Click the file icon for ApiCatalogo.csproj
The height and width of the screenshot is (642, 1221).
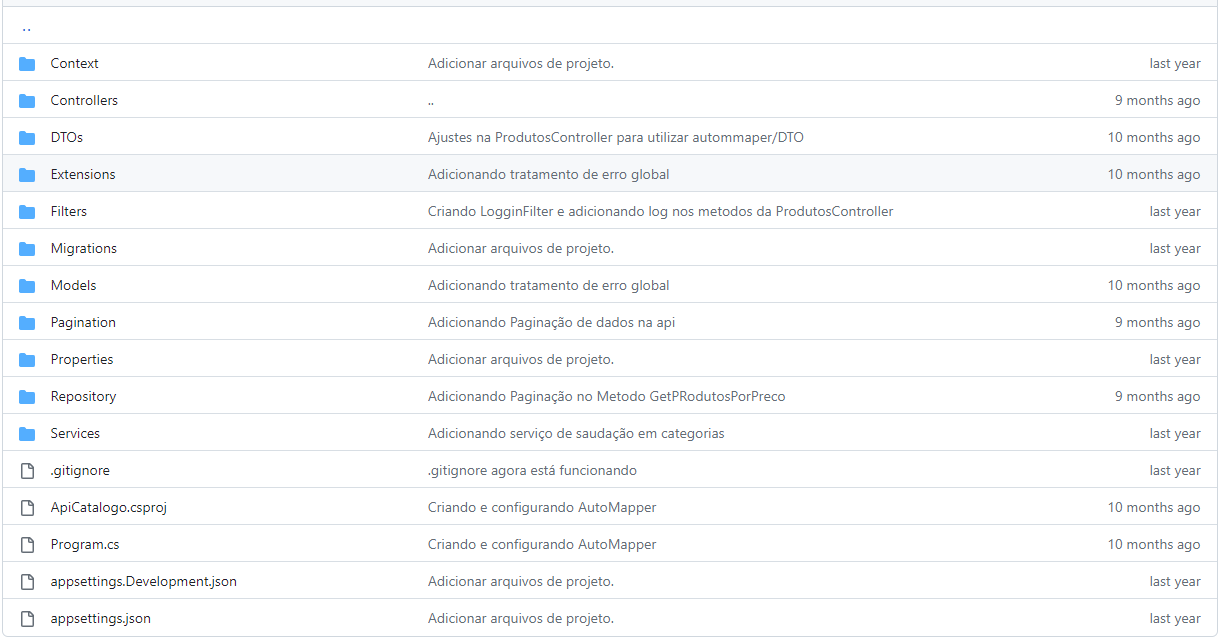[x=26, y=507]
